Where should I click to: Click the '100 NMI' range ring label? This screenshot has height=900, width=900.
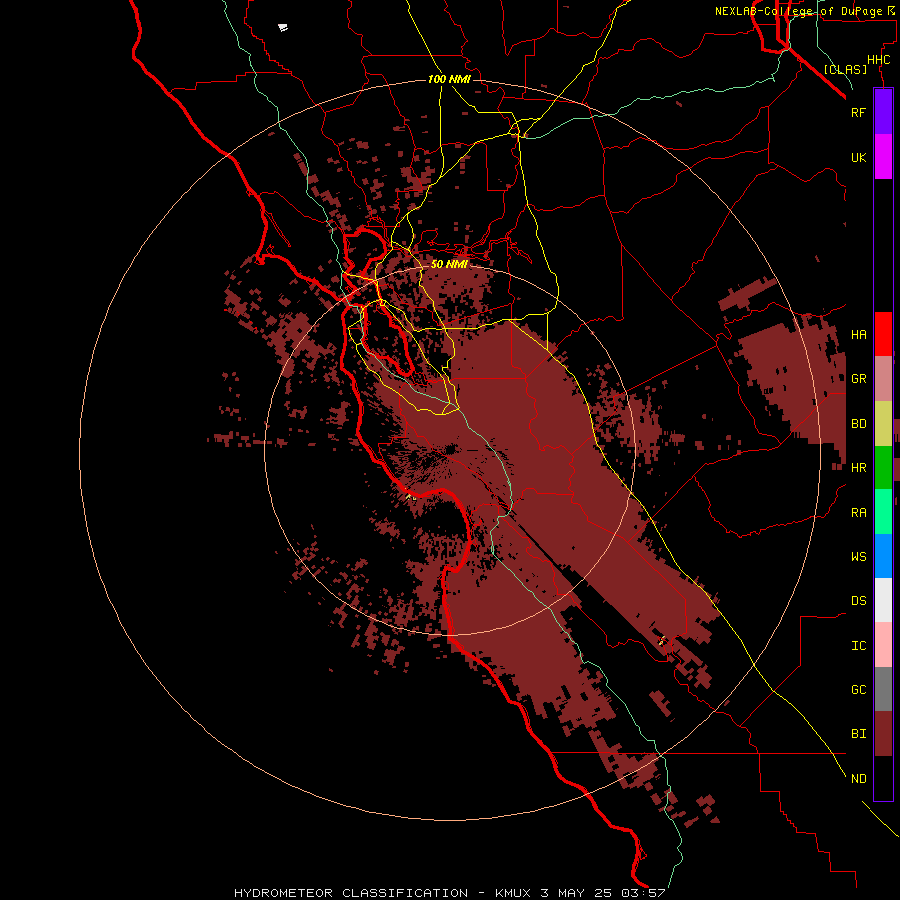coord(449,79)
